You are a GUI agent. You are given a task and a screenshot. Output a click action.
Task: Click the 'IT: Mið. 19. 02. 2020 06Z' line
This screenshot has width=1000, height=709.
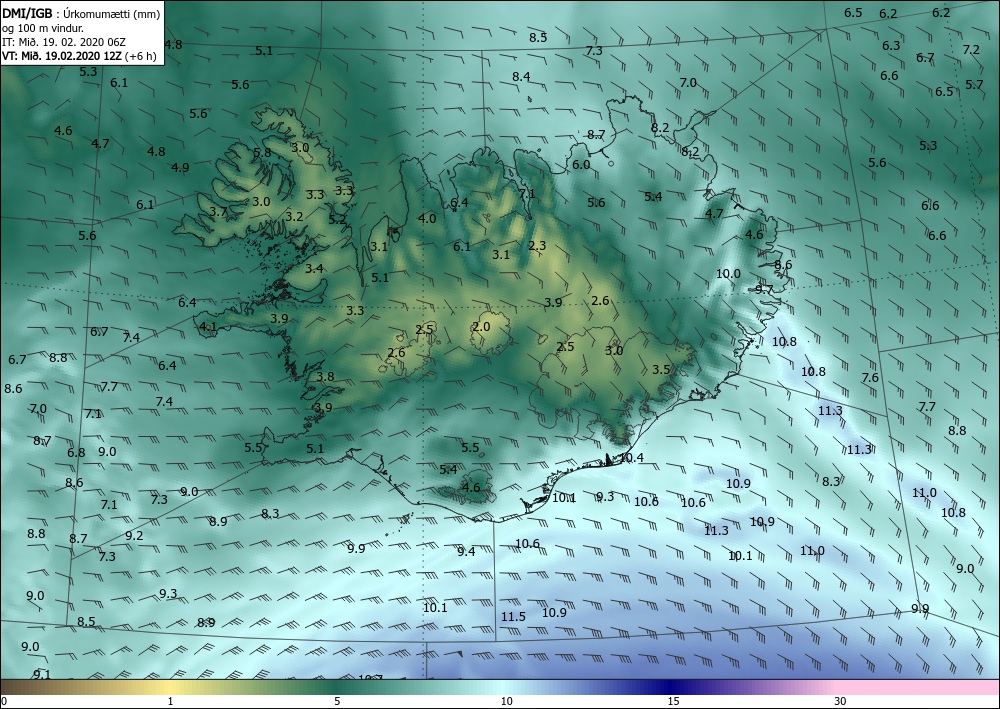point(64,42)
